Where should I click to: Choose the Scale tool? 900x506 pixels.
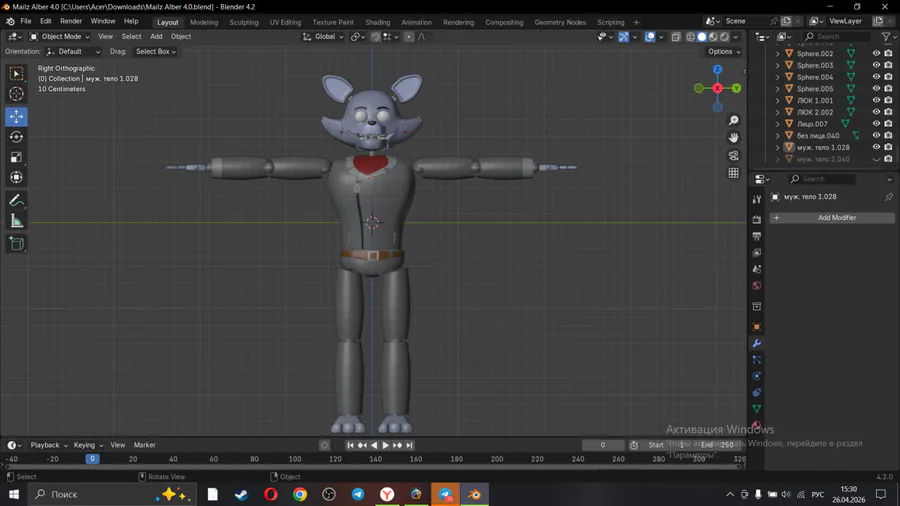click(x=16, y=157)
